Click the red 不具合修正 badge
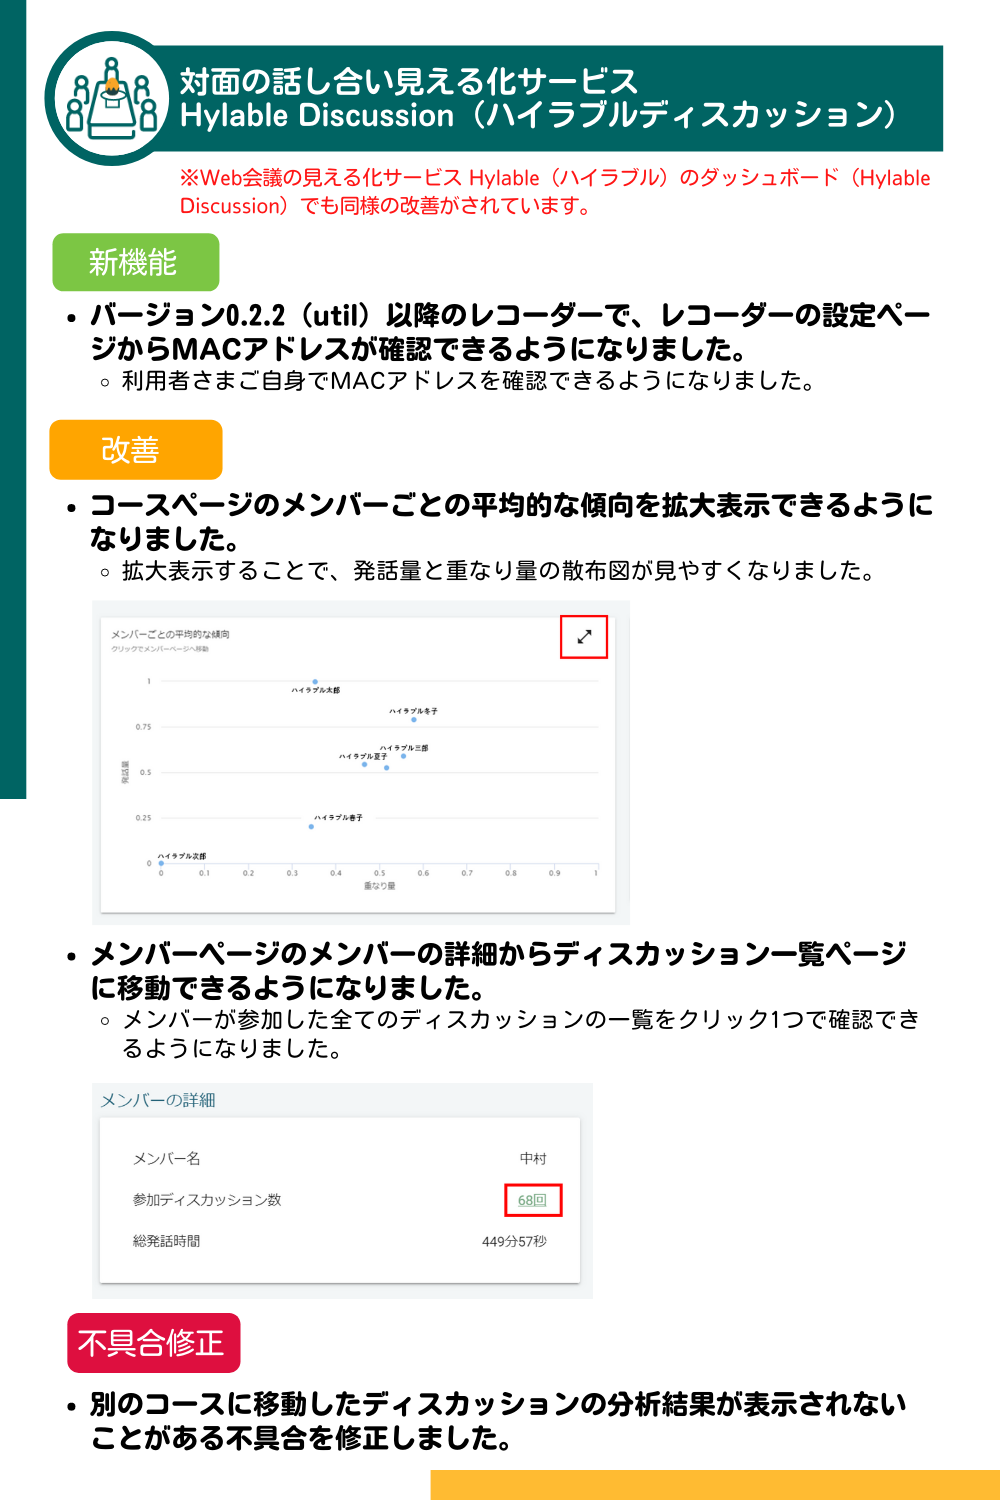The image size is (1000, 1500). tap(154, 1343)
